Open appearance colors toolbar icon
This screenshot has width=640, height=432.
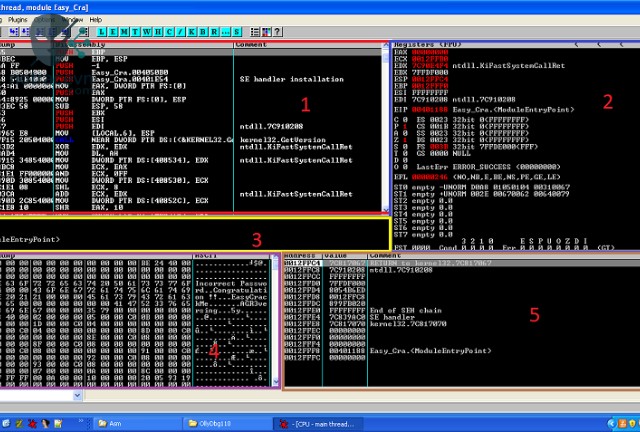(x=266, y=31)
